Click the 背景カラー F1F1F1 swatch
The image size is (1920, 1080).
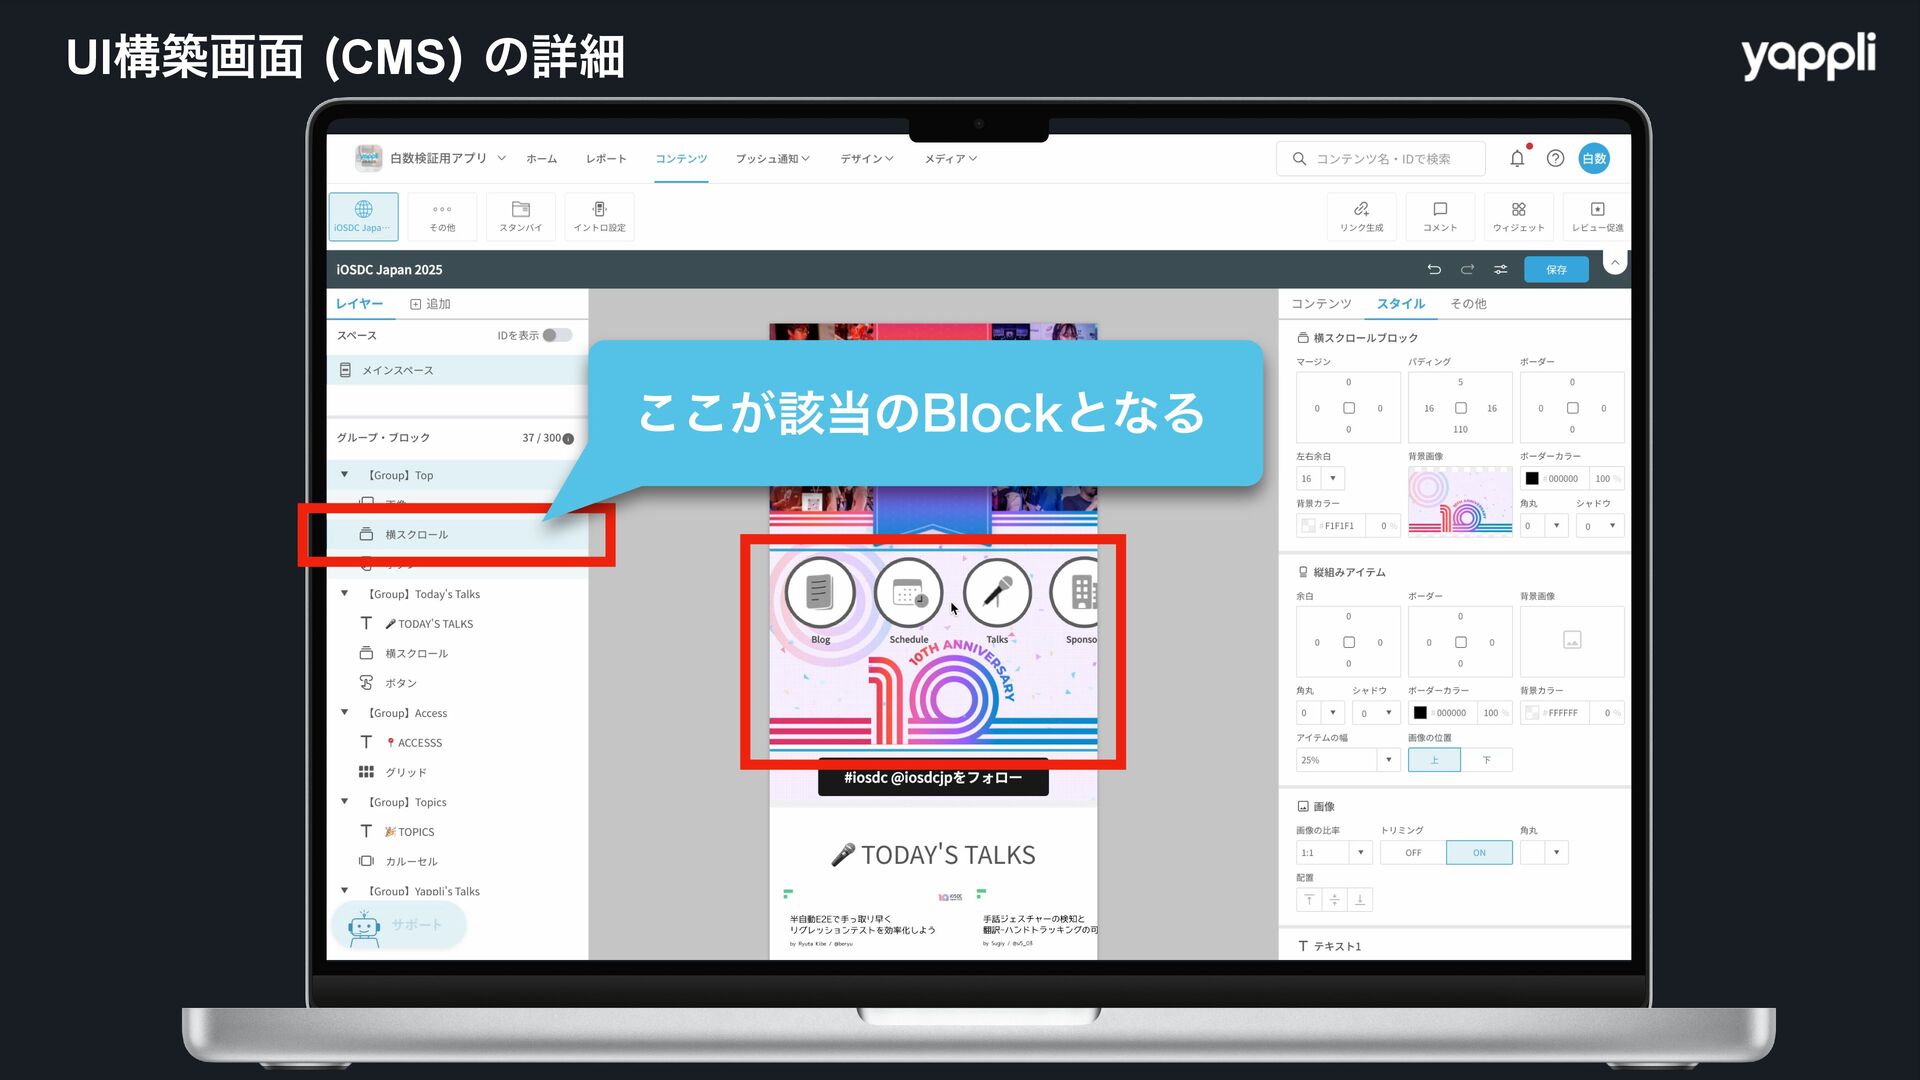1307,526
